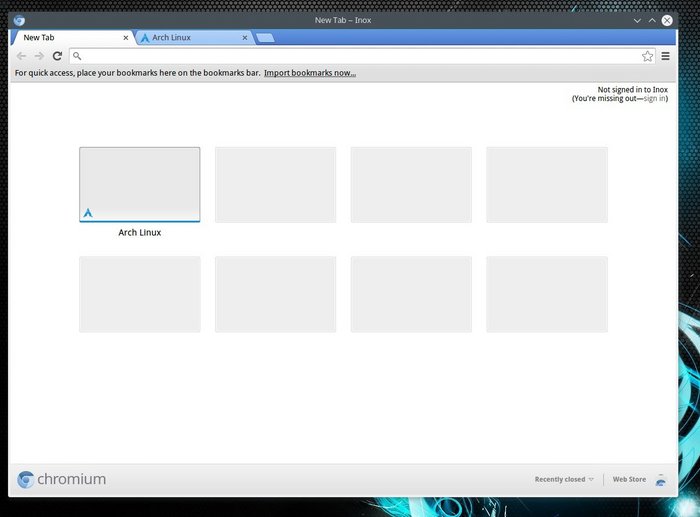
Task: Click Import bookmarks now link
Action: [x=310, y=73]
